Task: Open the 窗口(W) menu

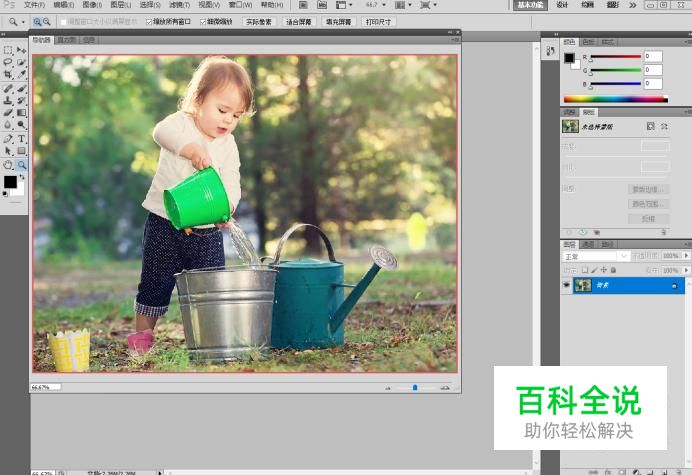Action: [240, 5]
